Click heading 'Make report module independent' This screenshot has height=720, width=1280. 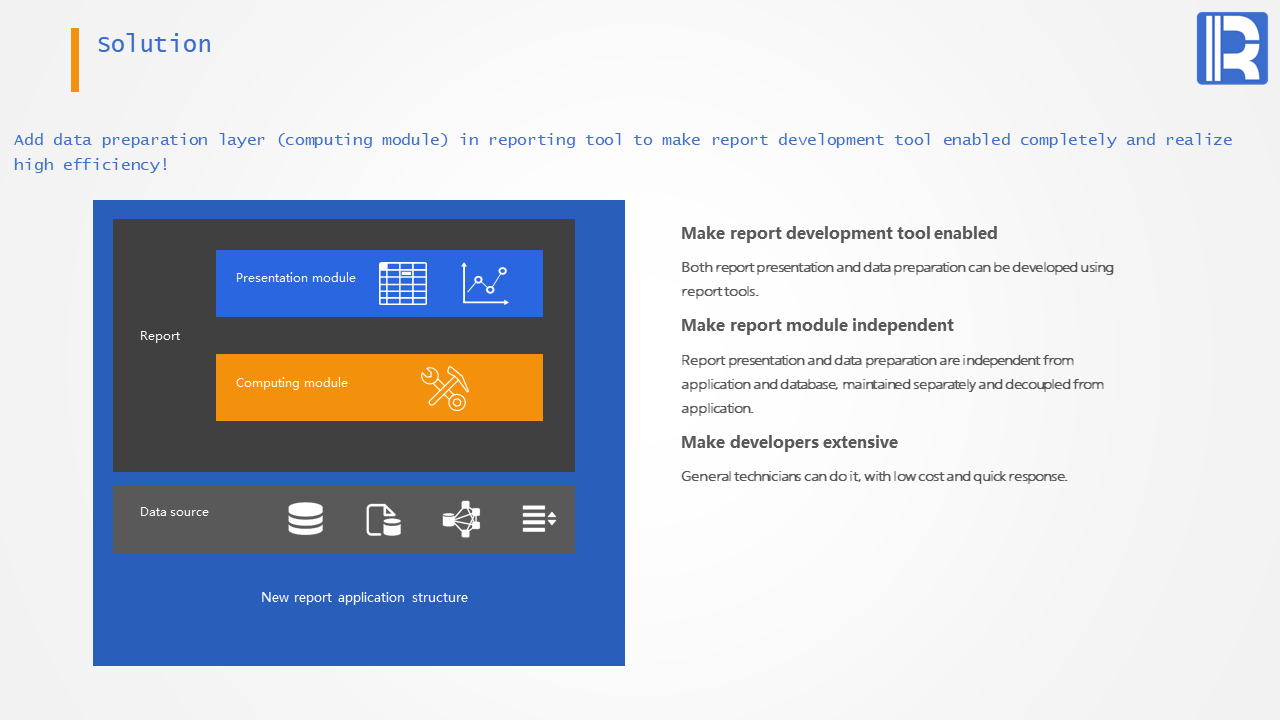pos(817,325)
